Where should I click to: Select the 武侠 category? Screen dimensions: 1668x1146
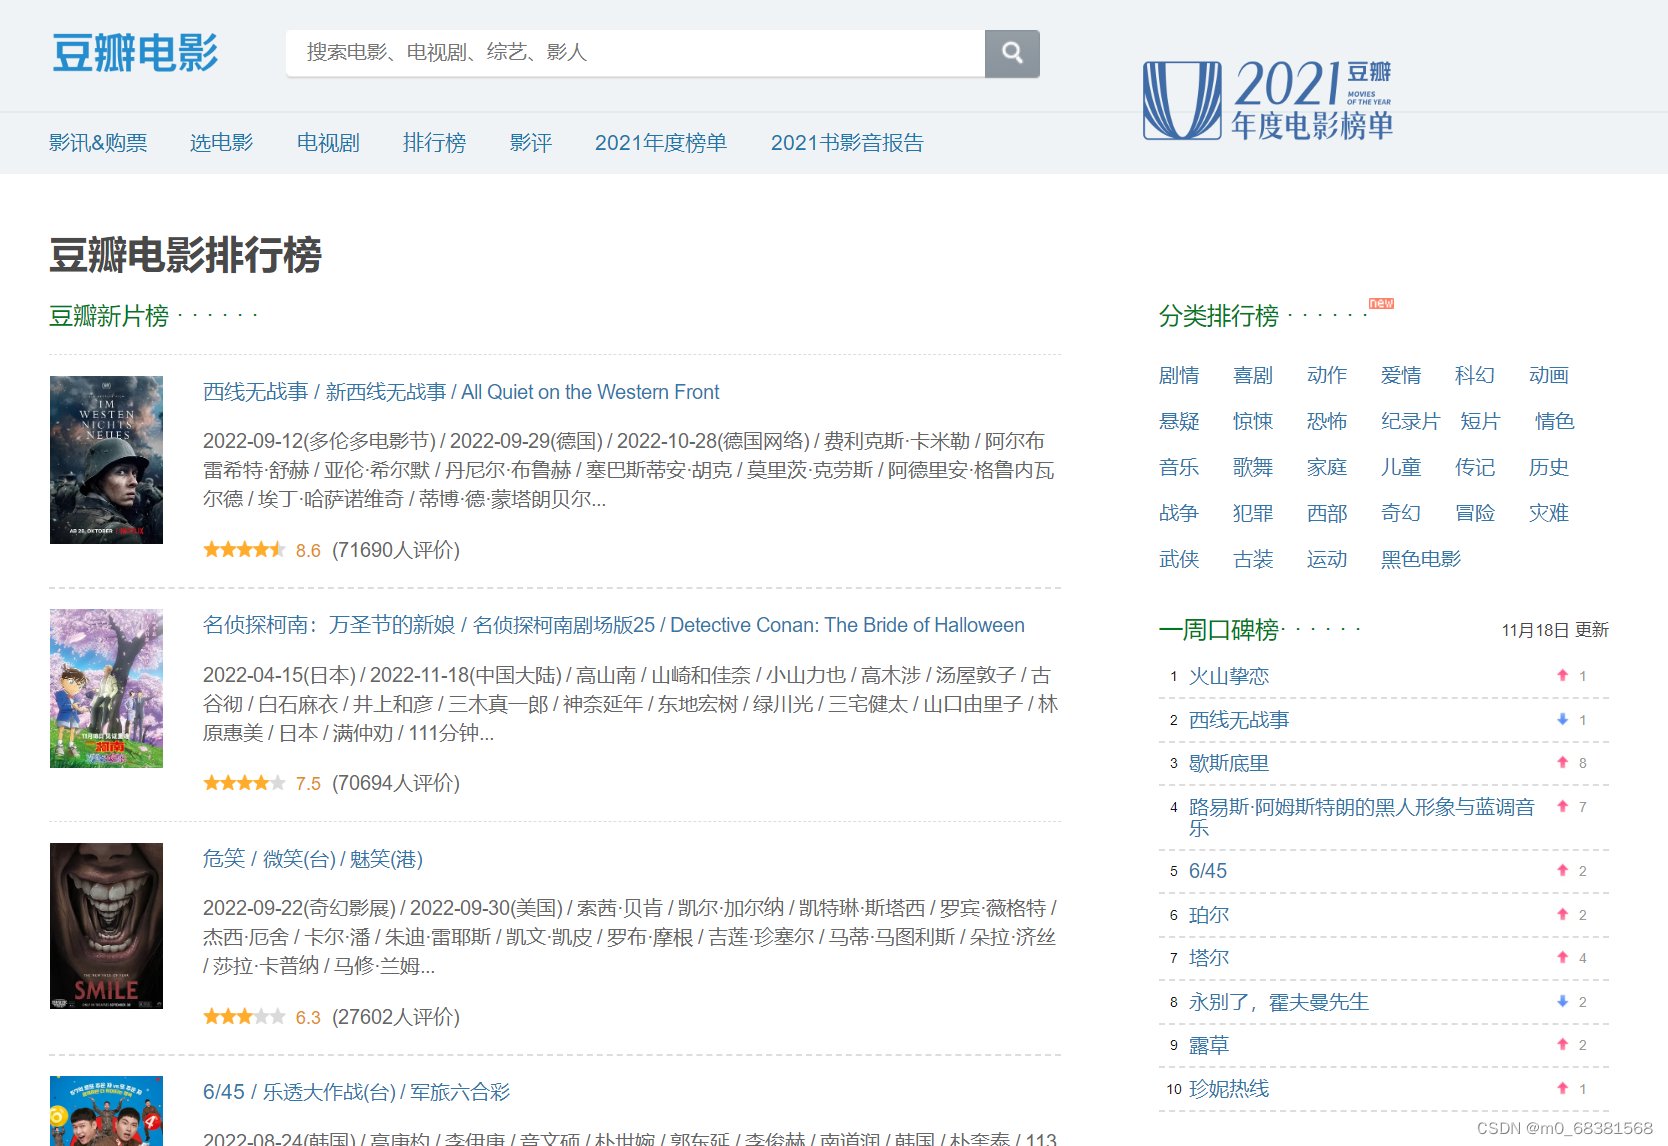1179,559
